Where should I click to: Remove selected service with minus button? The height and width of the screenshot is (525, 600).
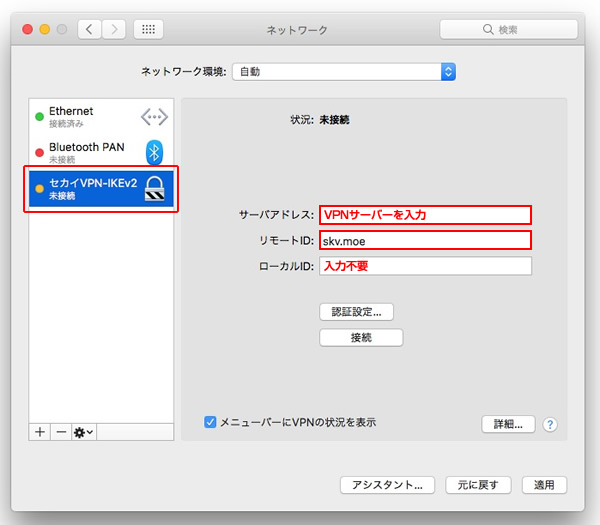pyautogui.click(x=60, y=431)
